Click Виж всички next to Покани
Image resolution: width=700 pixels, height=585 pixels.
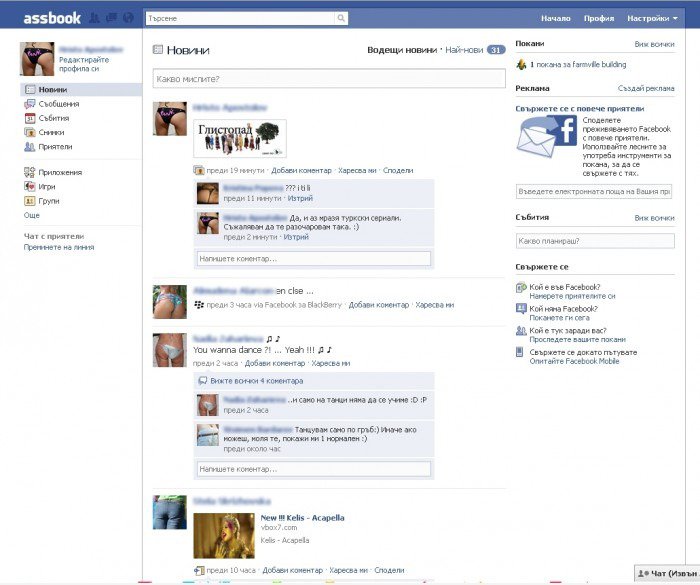pyautogui.click(x=654, y=44)
